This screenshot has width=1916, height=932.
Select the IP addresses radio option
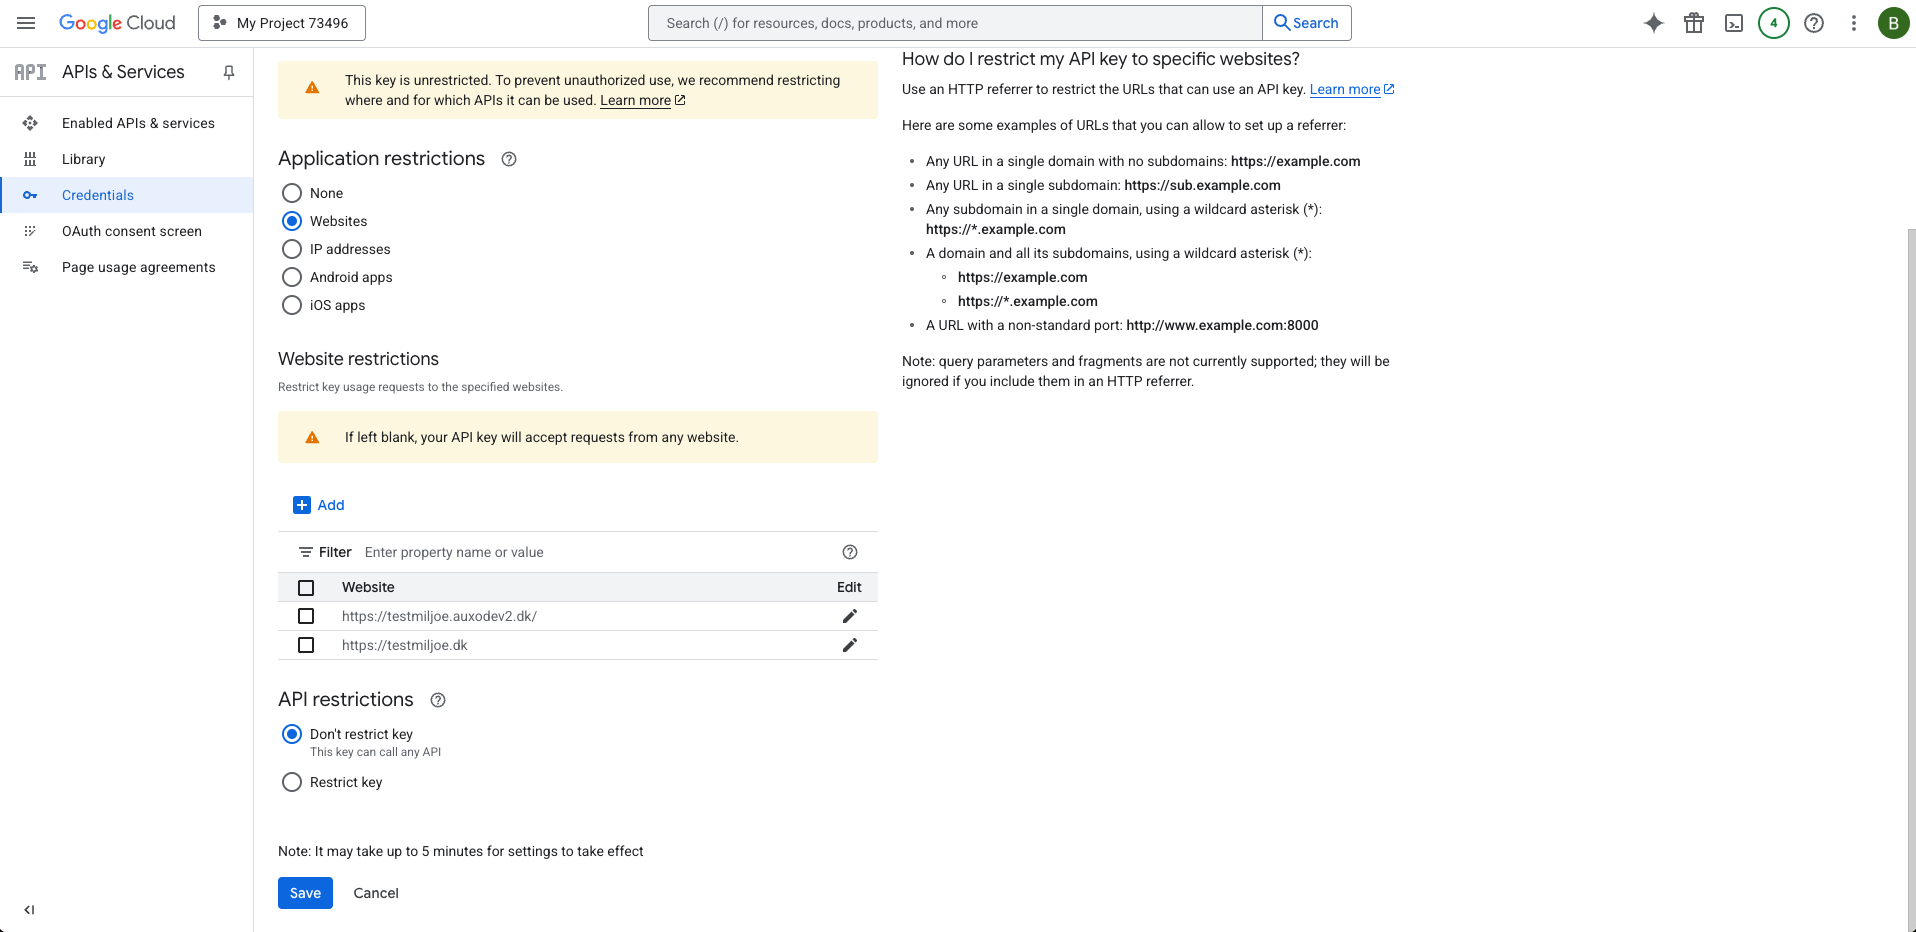click(x=292, y=249)
